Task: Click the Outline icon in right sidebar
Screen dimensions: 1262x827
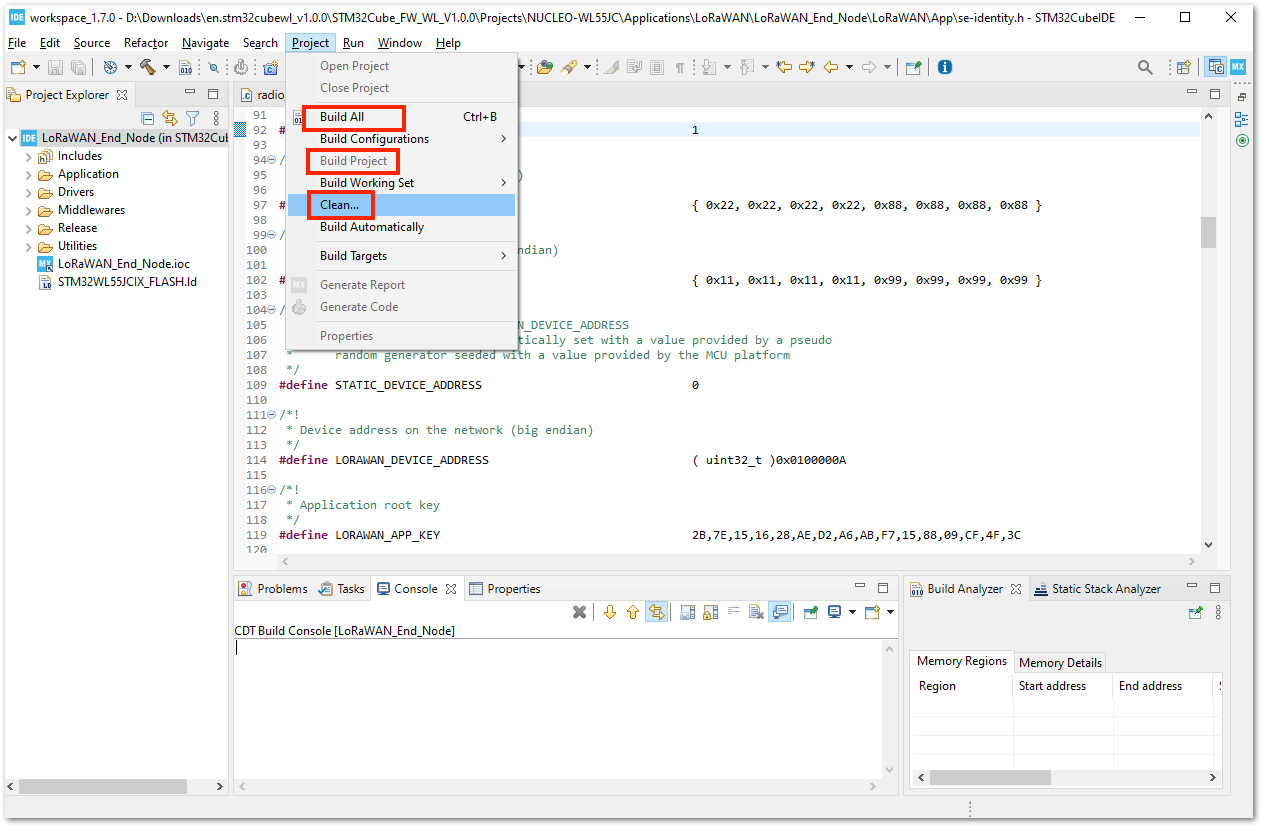Action: (x=1242, y=118)
